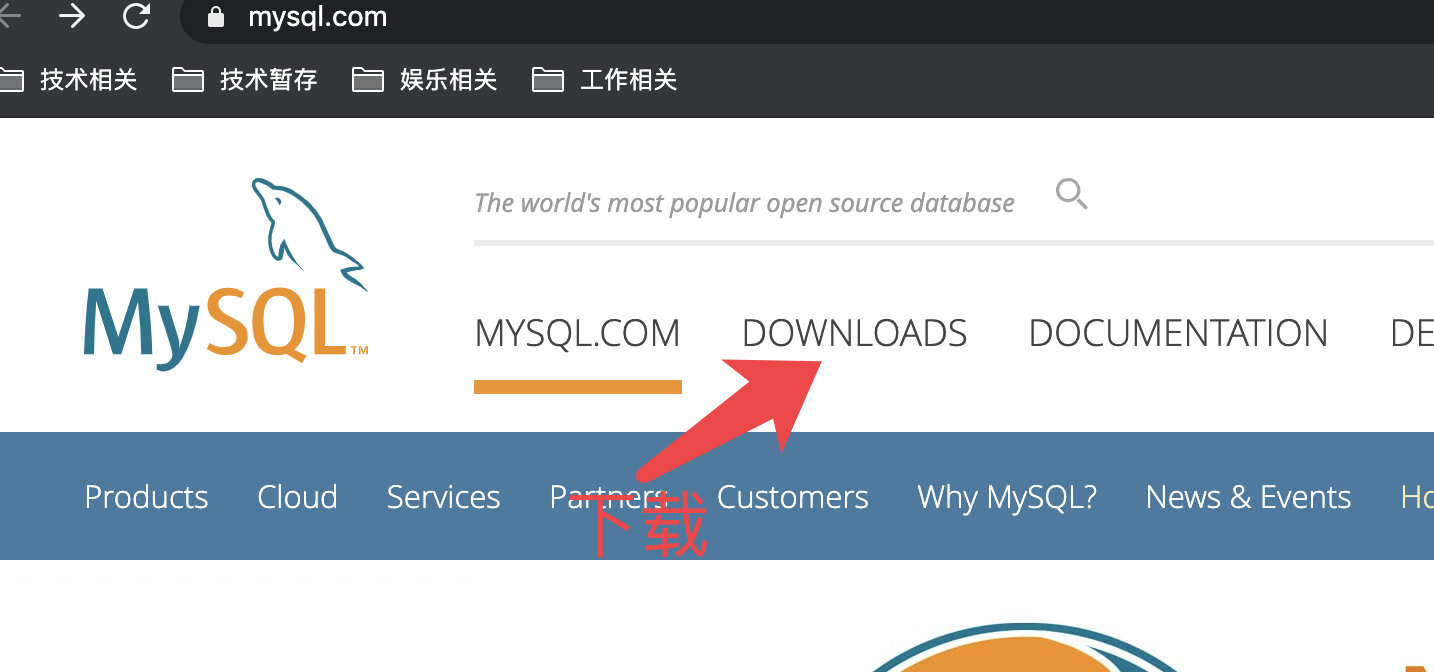1434x672 pixels.
Task: Open the Products menu
Action: click(147, 497)
